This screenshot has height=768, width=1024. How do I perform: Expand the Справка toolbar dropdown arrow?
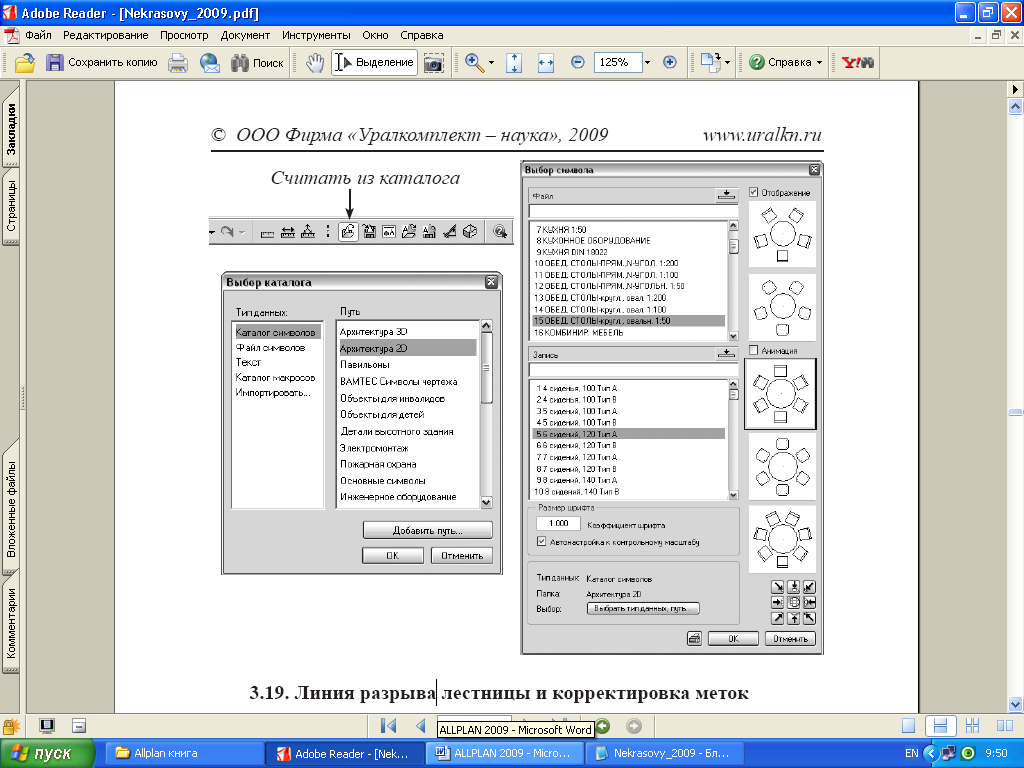pyautogui.click(x=819, y=63)
